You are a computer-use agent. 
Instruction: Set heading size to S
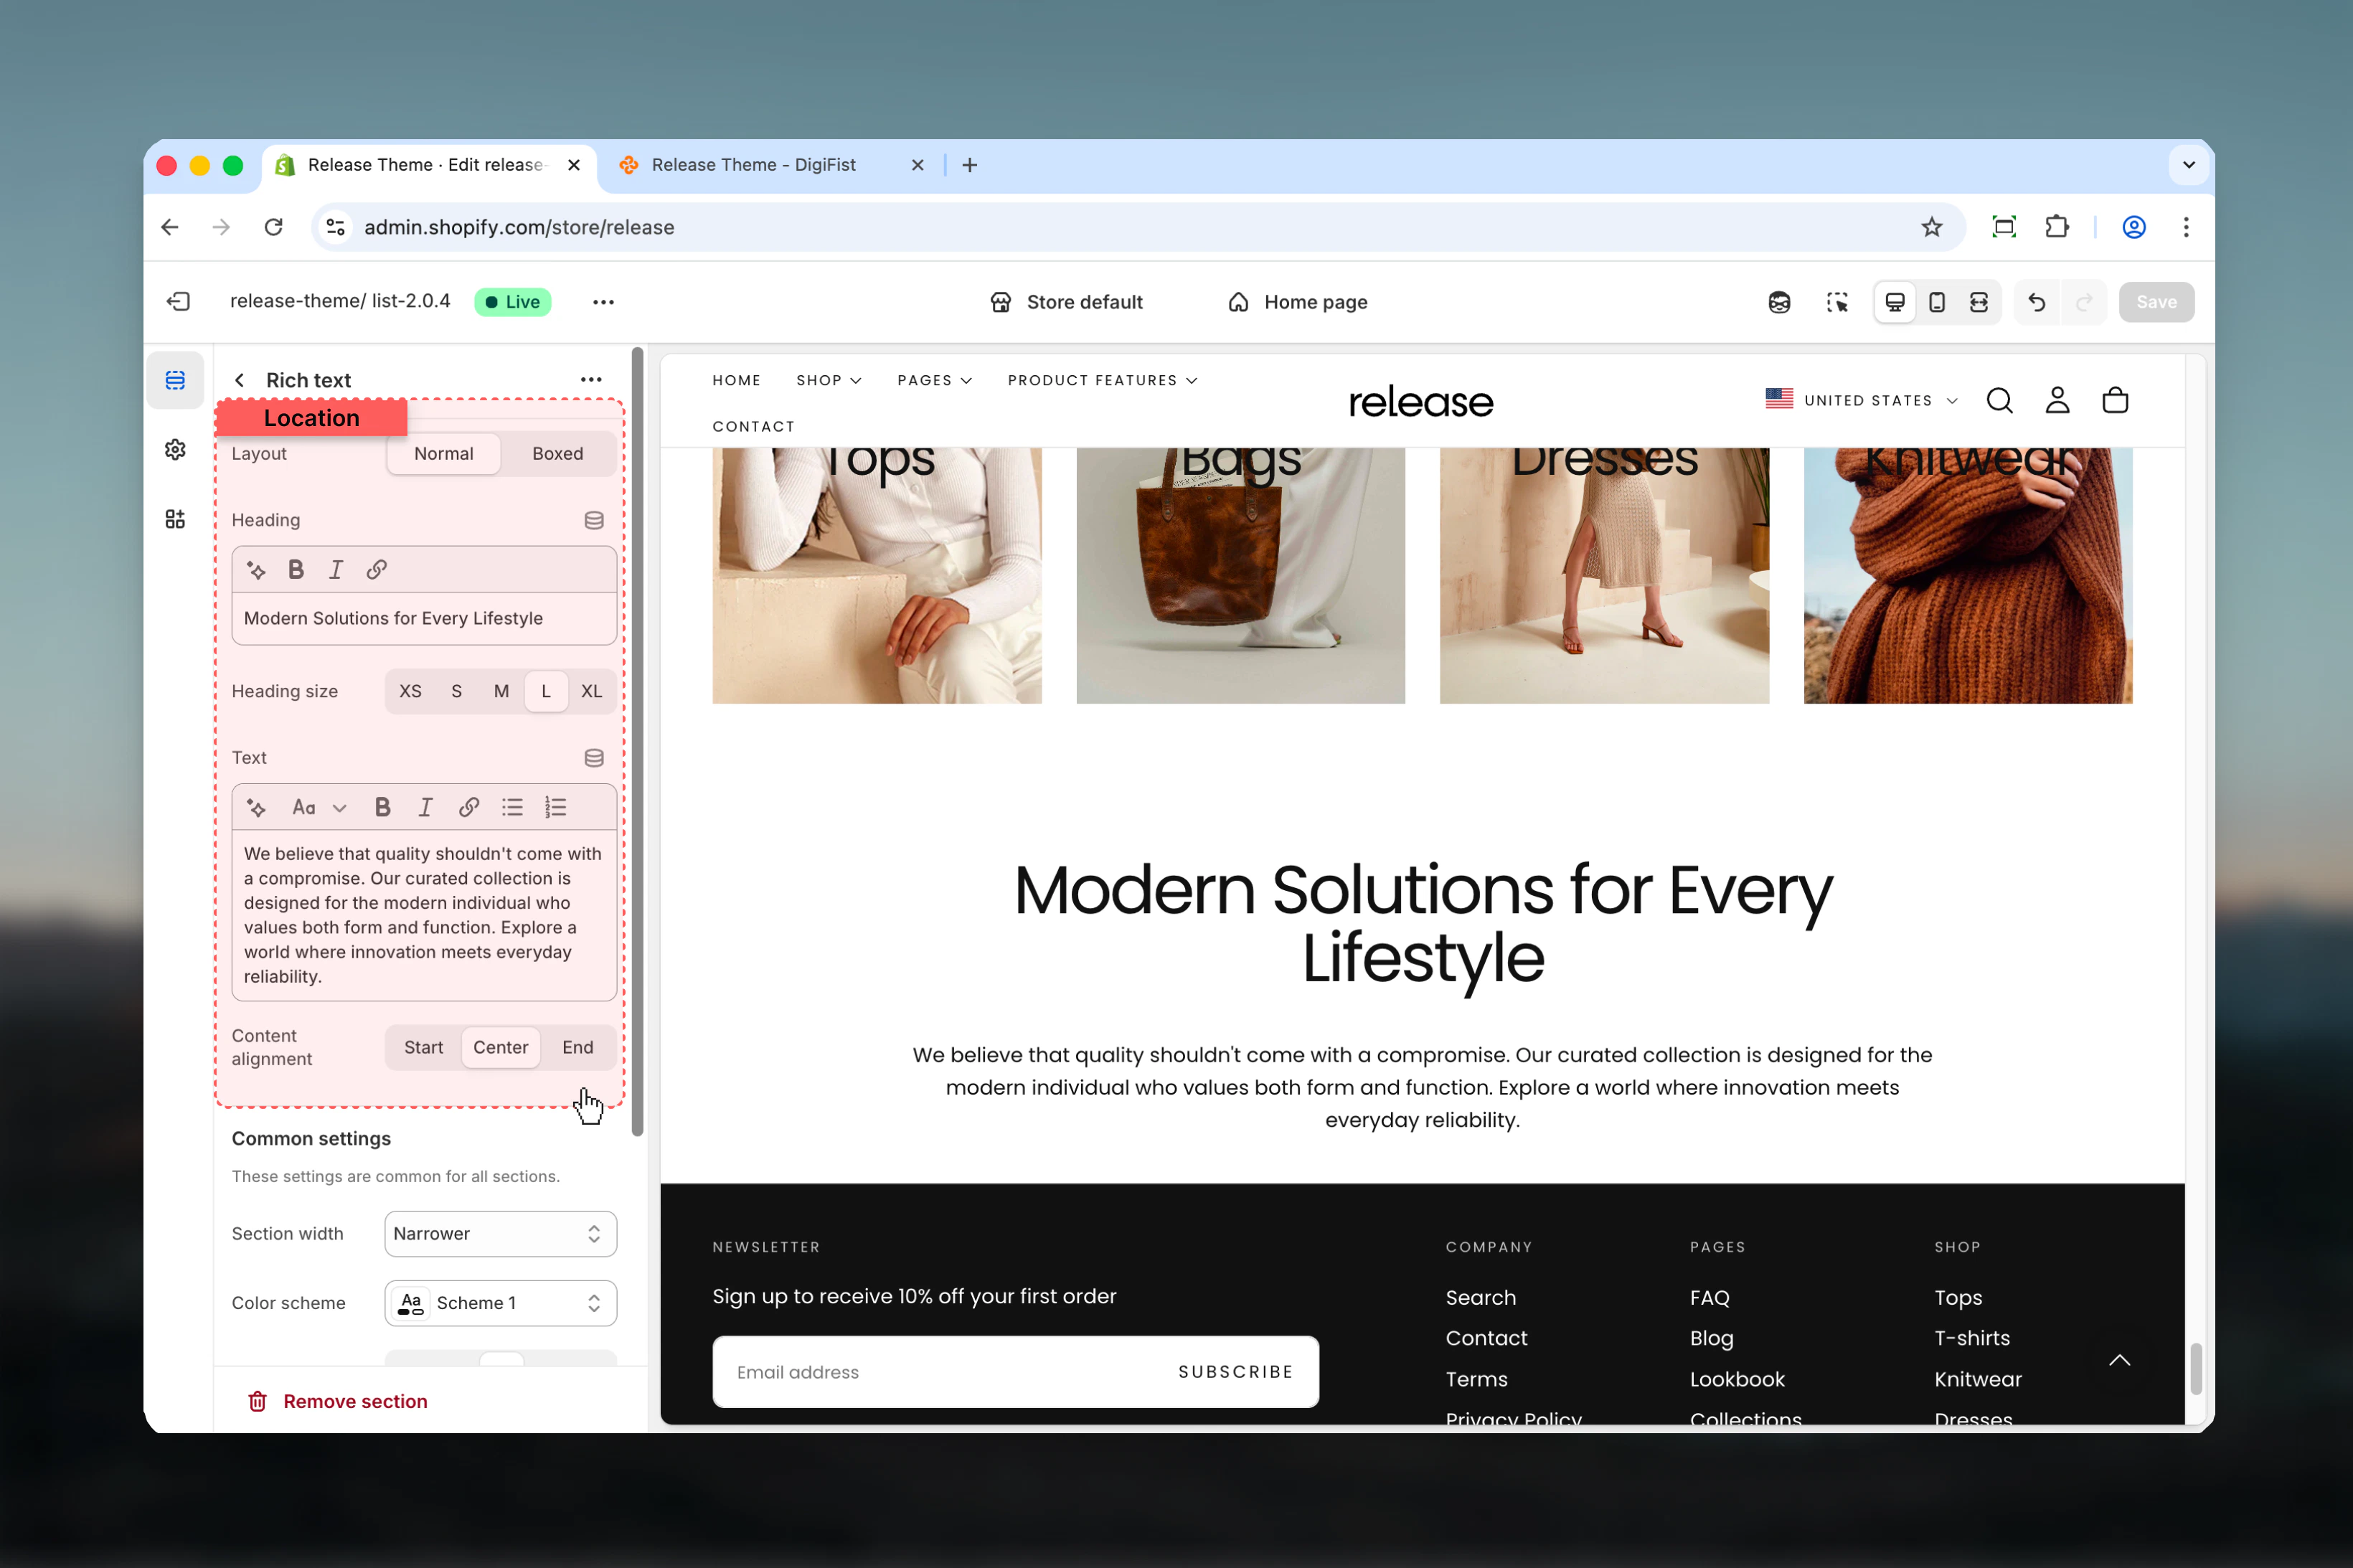tap(457, 692)
